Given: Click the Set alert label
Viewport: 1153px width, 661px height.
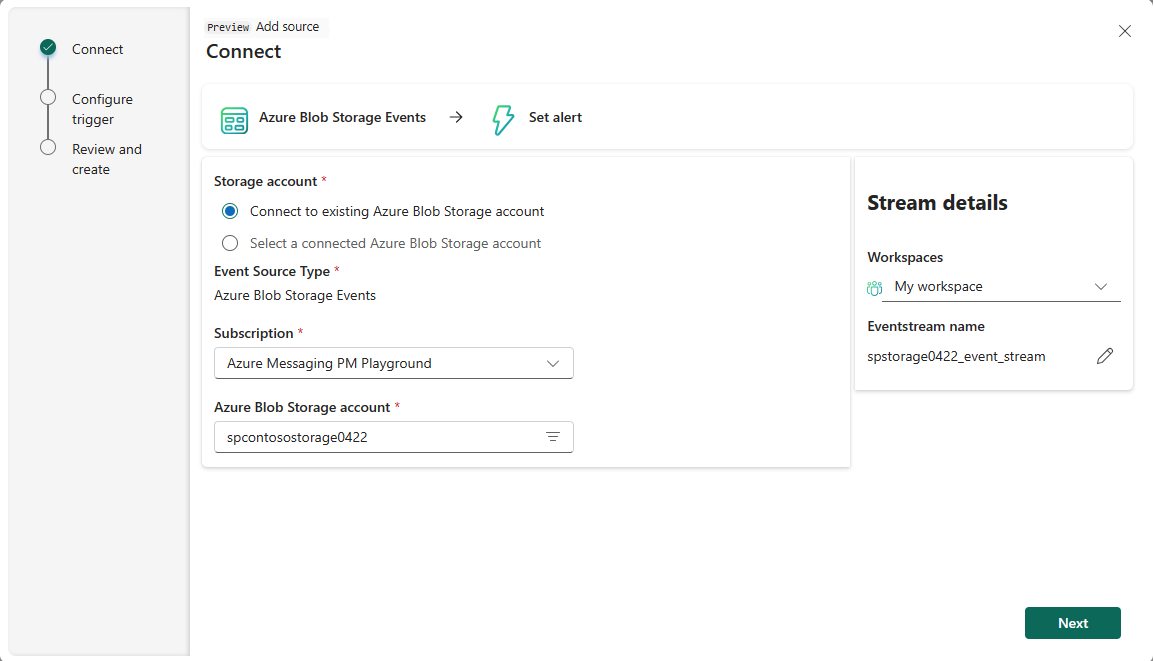Looking at the screenshot, I should click(555, 117).
